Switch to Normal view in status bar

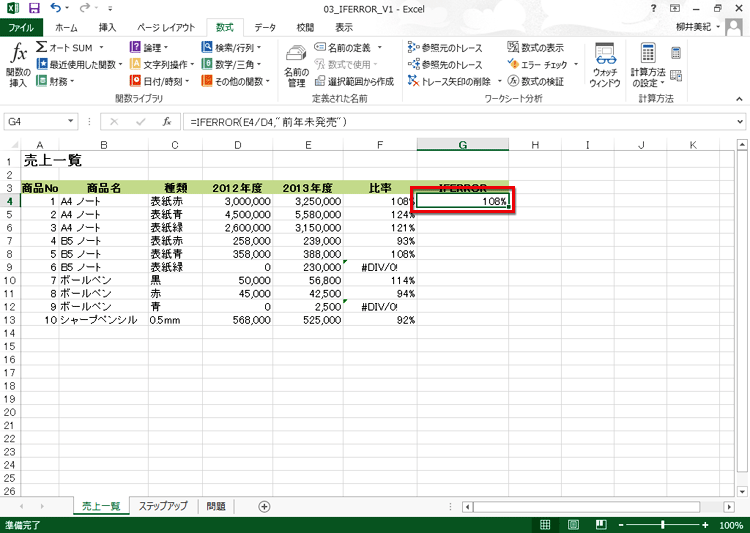click(545, 525)
